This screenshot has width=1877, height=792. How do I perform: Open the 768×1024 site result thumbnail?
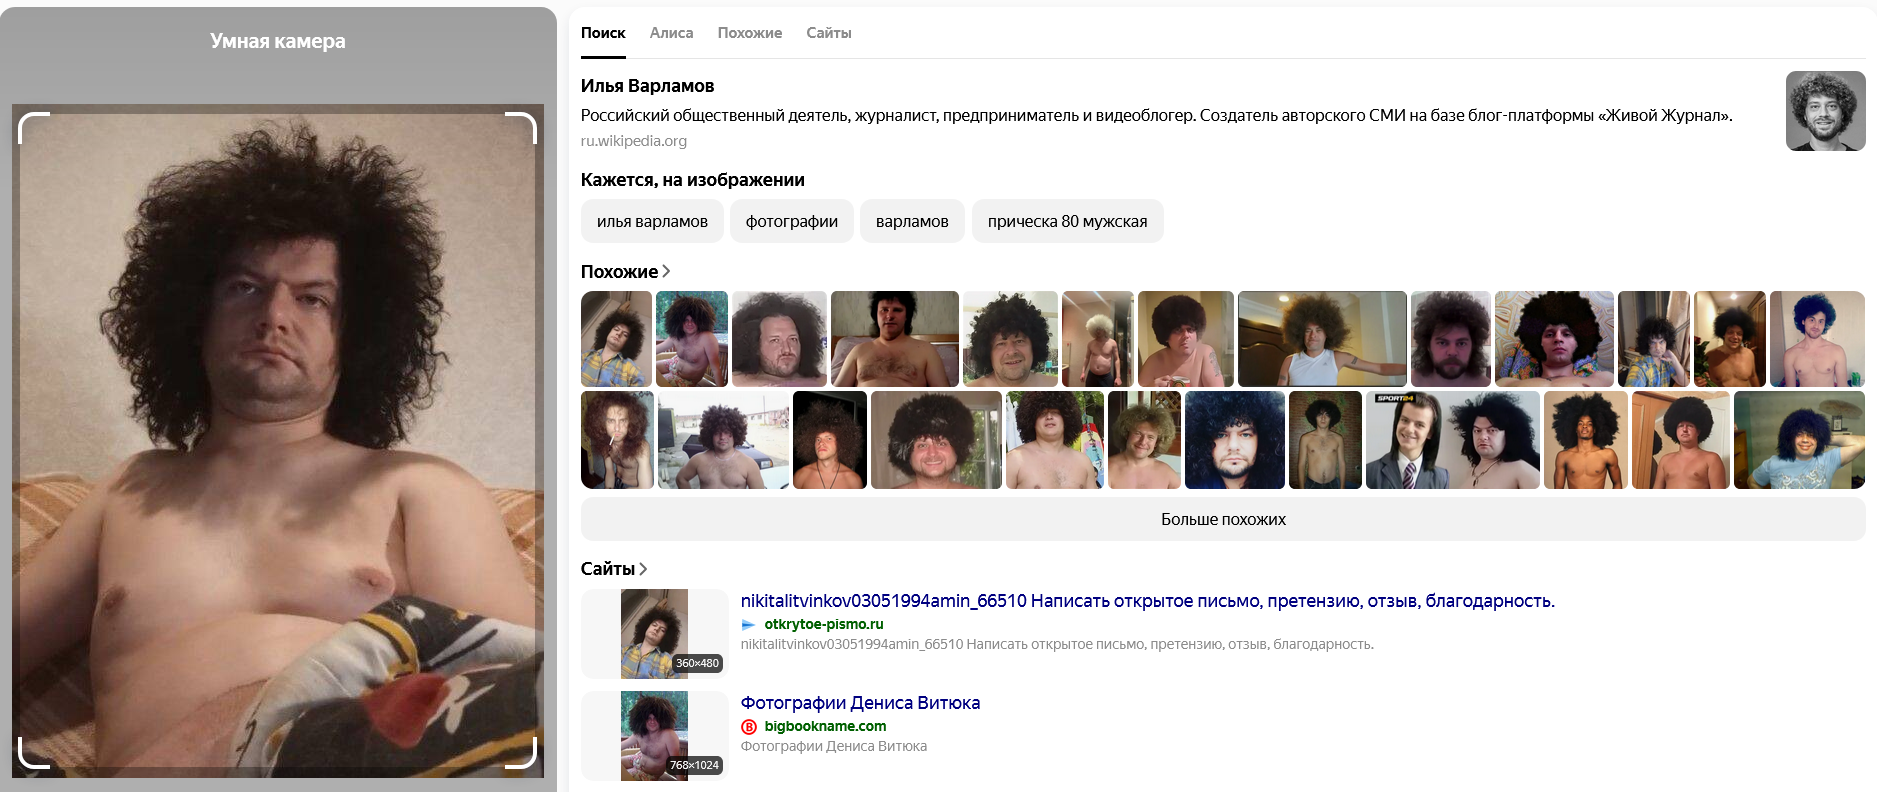click(654, 736)
